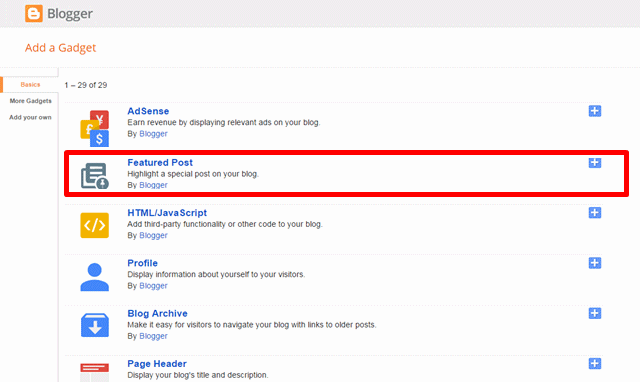Click 'Display your blog's title and description' text
The width and height of the screenshot is (640, 382).
tap(198, 375)
